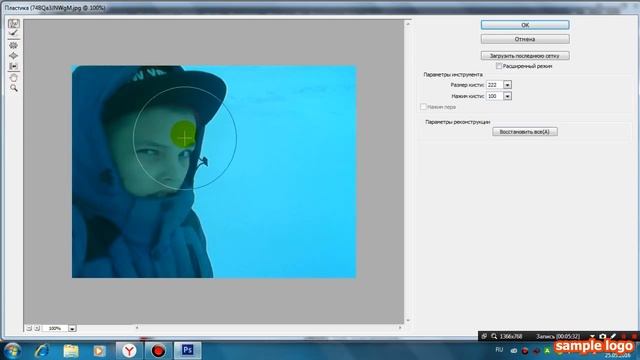Click the recorder window icon left of magnifier
640x360 pixels.
coord(484,336)
